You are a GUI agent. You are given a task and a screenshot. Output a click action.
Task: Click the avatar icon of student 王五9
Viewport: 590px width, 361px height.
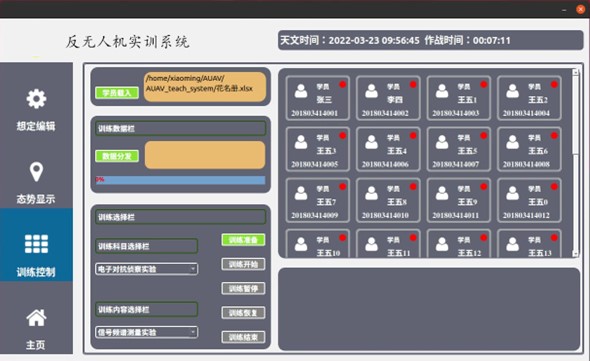(x=442, y=193)
